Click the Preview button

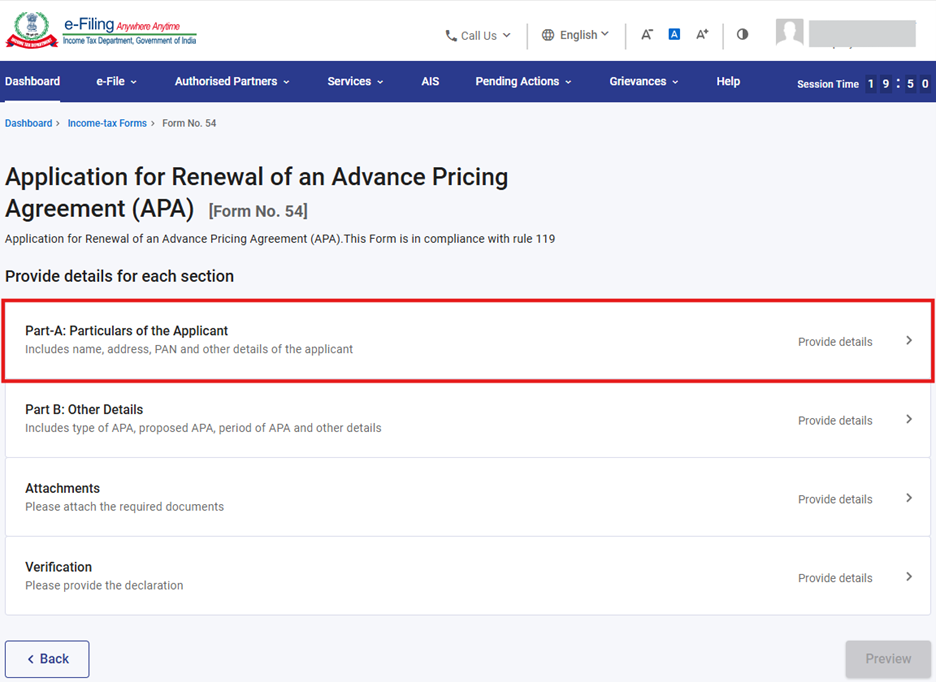(x=888, y=659)
